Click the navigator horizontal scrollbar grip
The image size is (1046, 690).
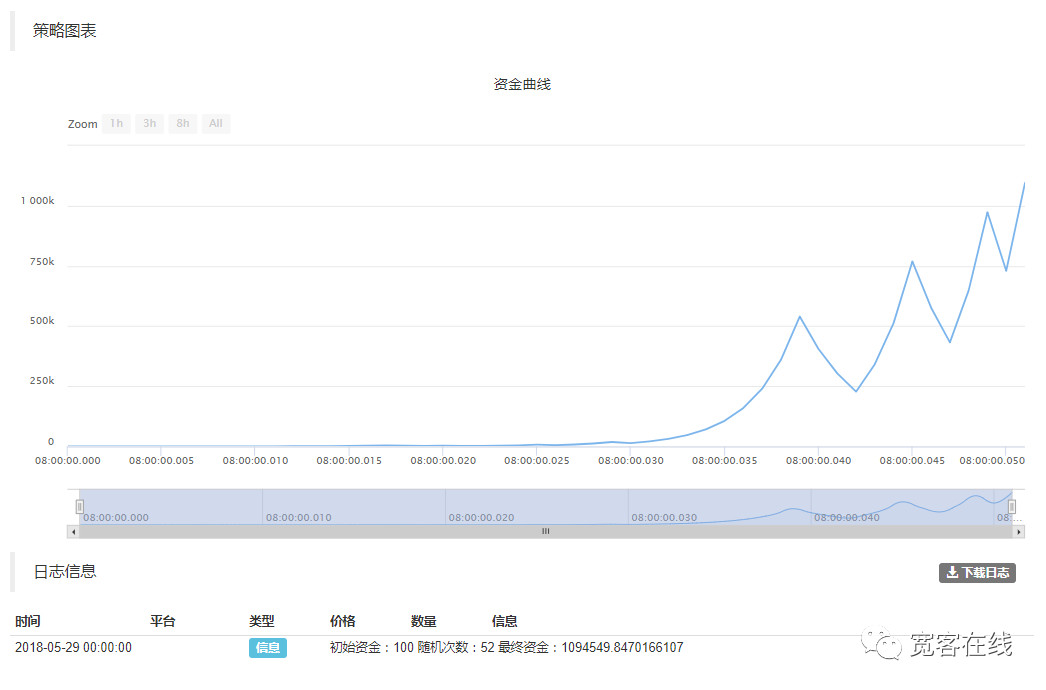545,532
